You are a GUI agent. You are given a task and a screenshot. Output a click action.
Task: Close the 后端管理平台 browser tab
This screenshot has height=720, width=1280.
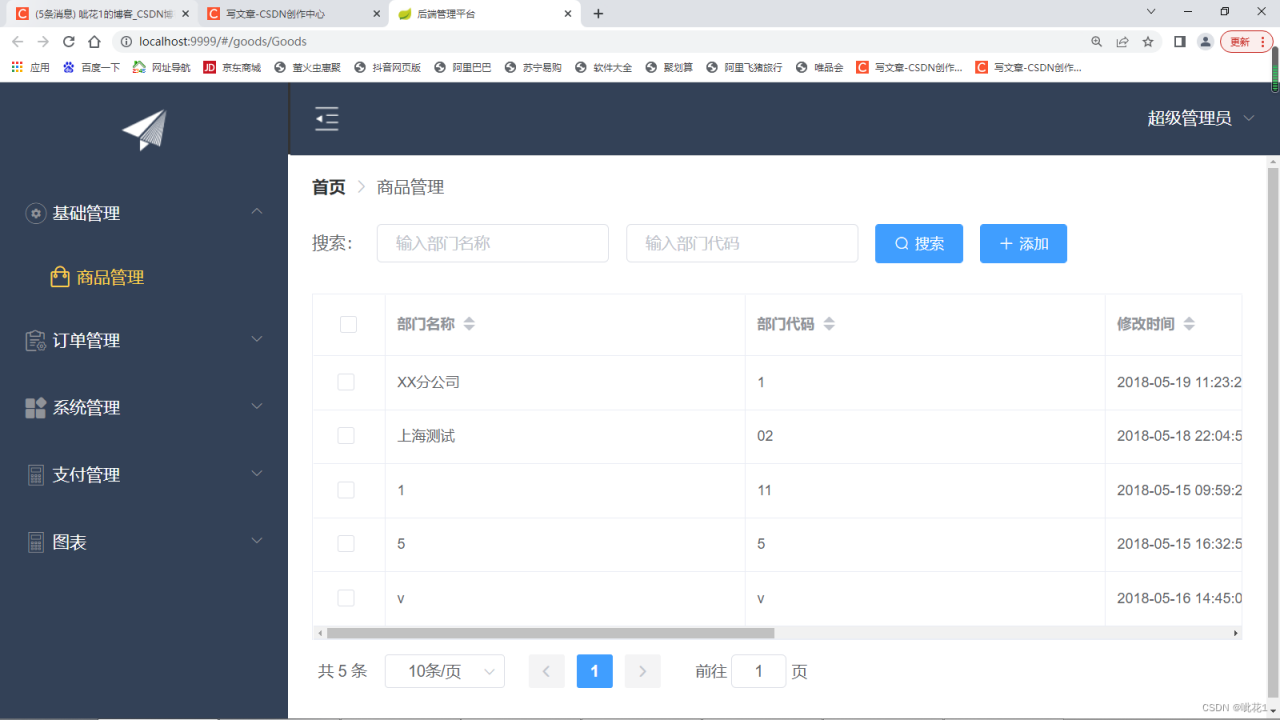(568, 14)
